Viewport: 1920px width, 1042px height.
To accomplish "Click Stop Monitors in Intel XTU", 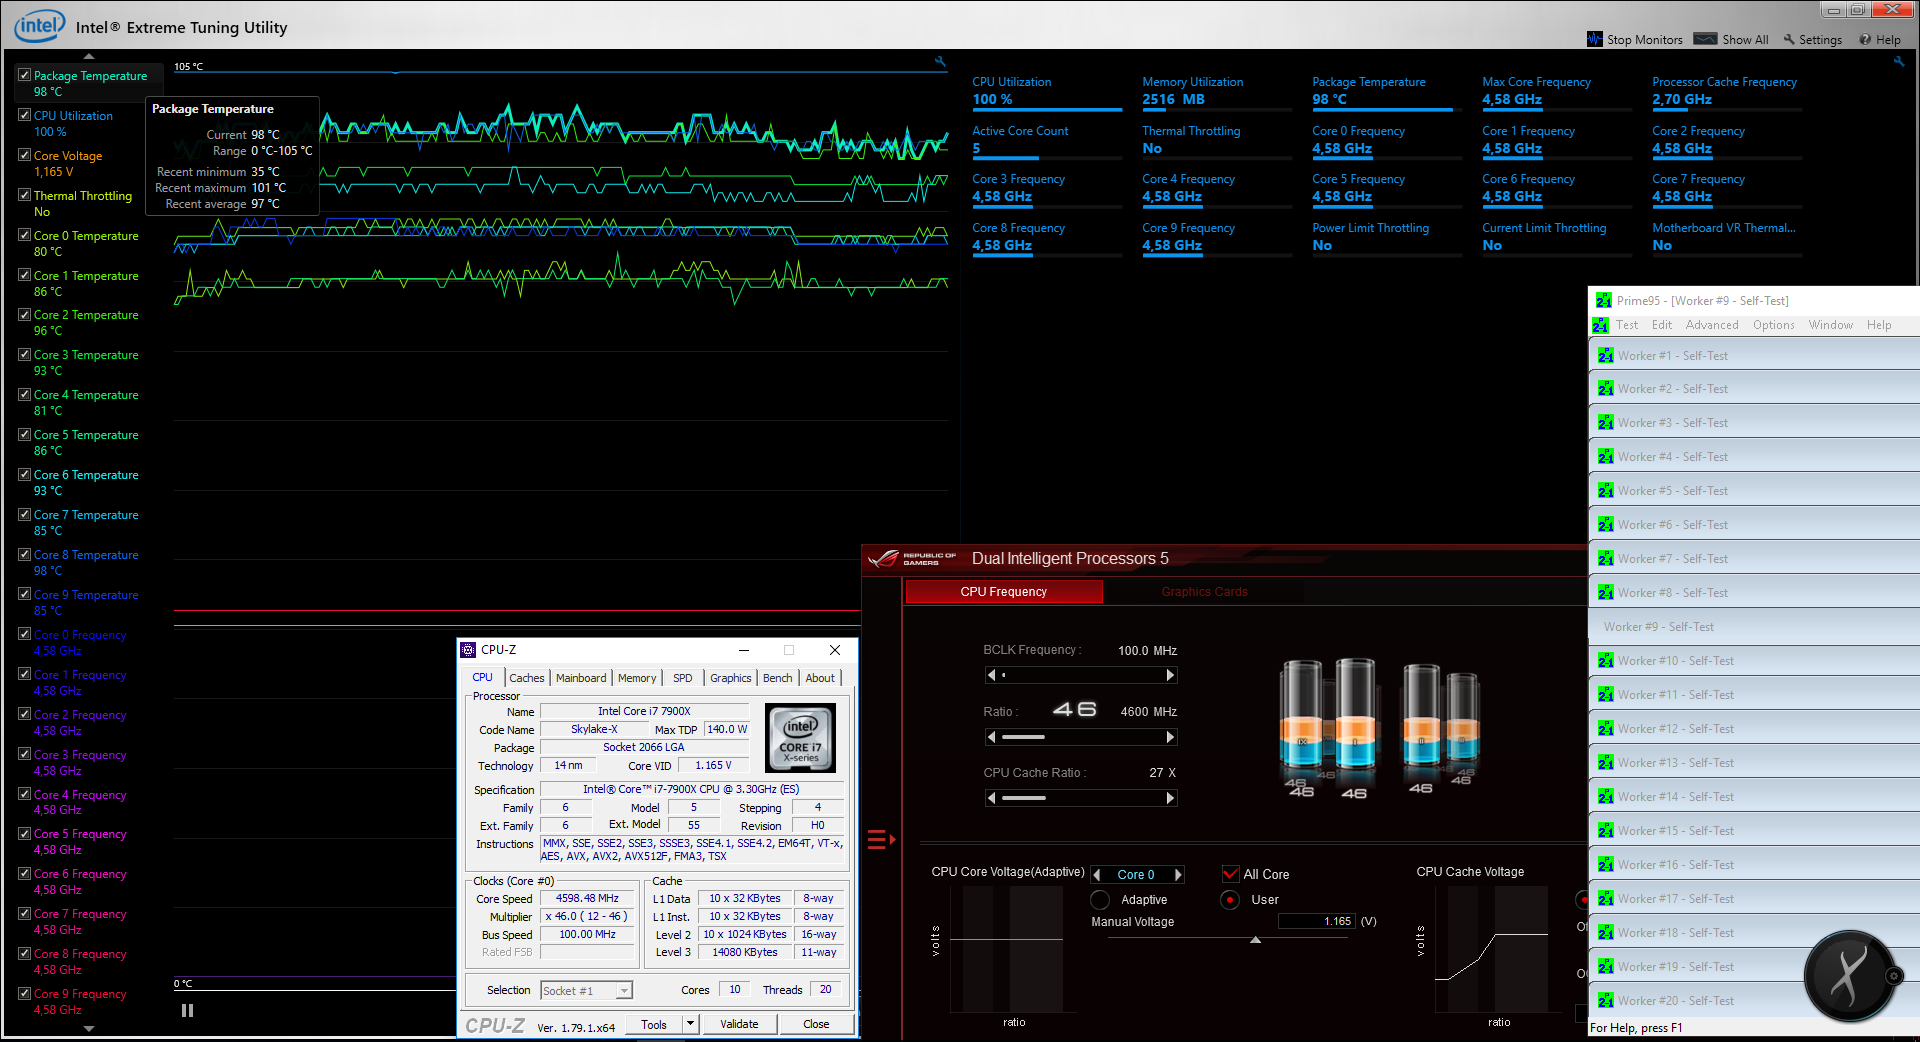I will (1635, 39).
